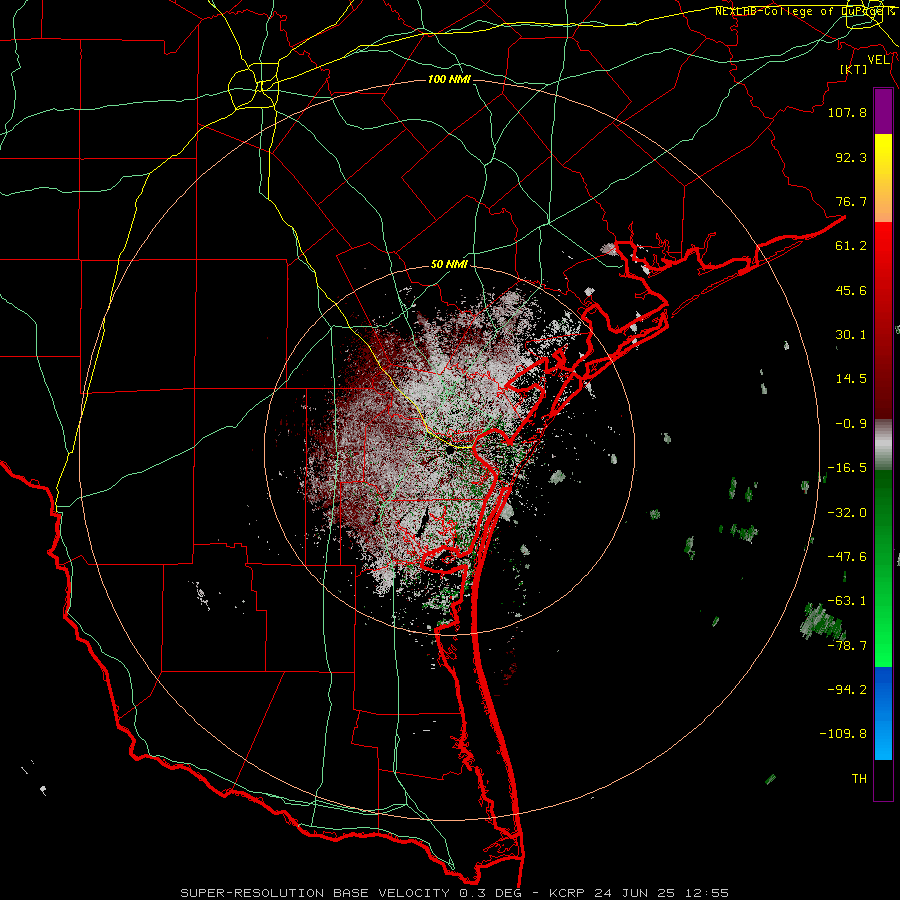Click the -94.2 velocity scale value

point(847,690)
